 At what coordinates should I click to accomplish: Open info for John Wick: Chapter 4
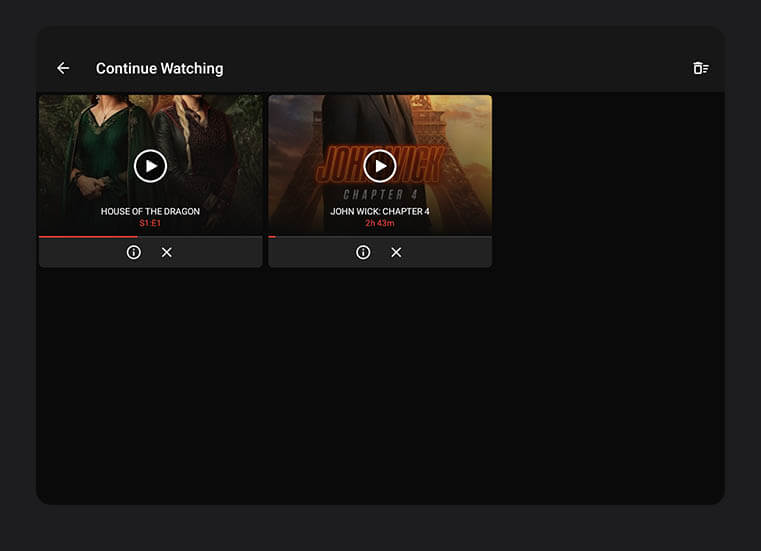pyautogui.click(x=363, y=252)
